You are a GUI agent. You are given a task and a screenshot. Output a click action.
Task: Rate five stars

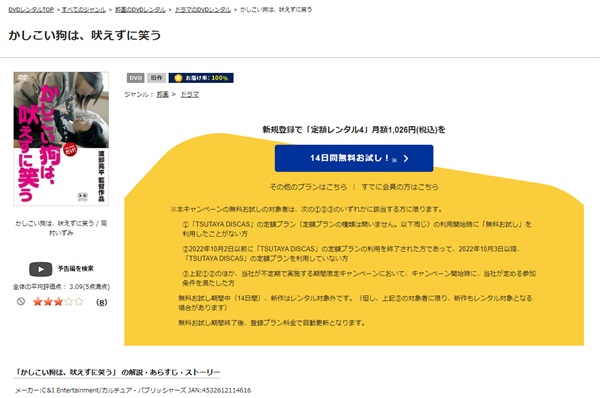pos(79,302)
